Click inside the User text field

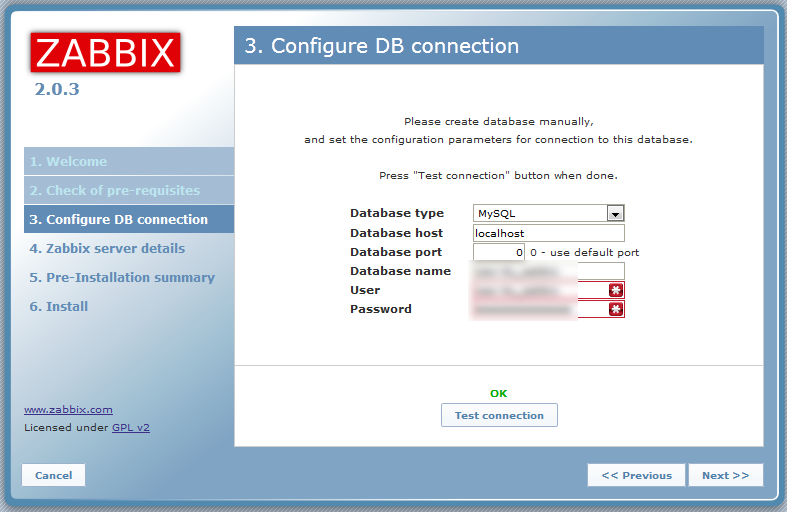point(540,290)
